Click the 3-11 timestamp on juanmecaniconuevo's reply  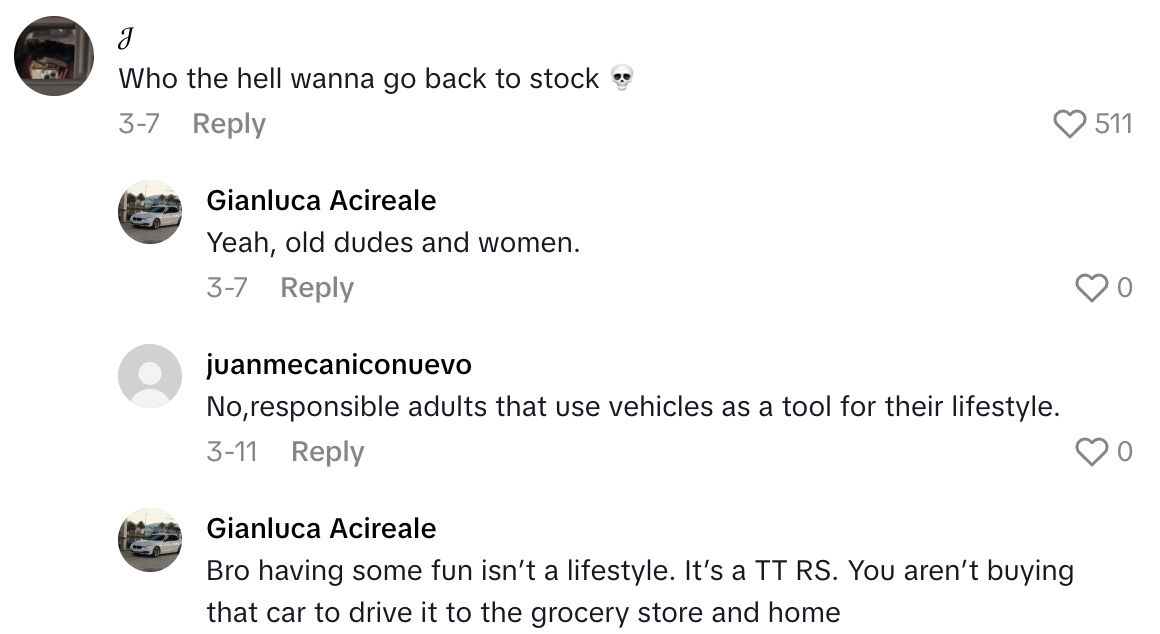point(232,452)
